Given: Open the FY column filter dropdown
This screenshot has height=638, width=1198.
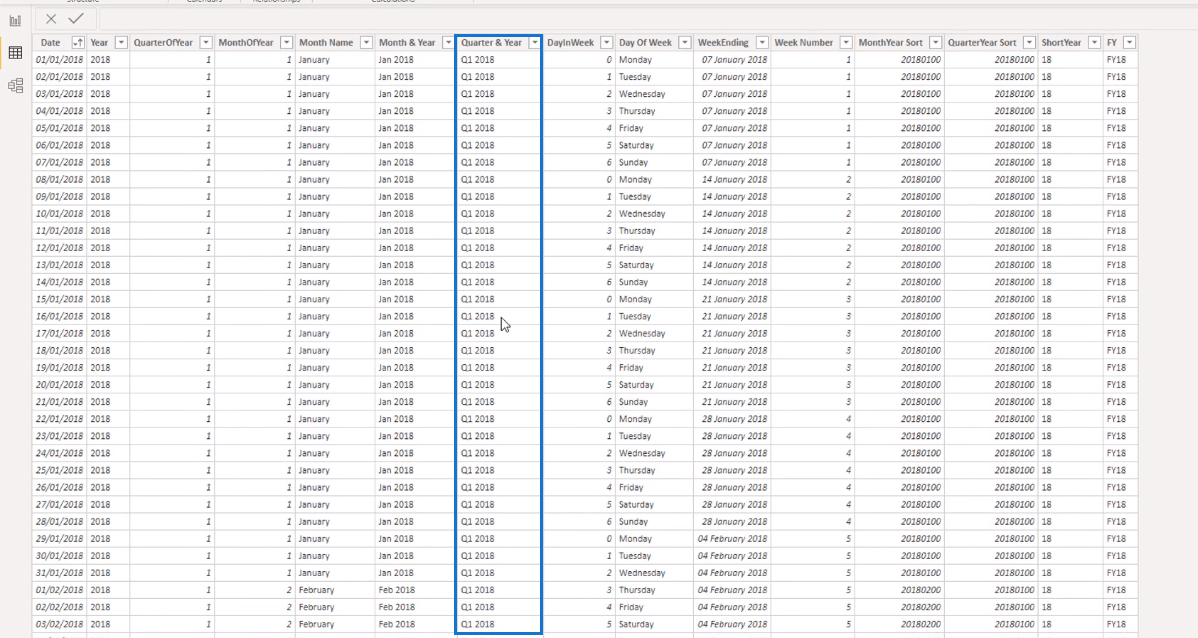Looking at the screenshot, I should 1129,43.
